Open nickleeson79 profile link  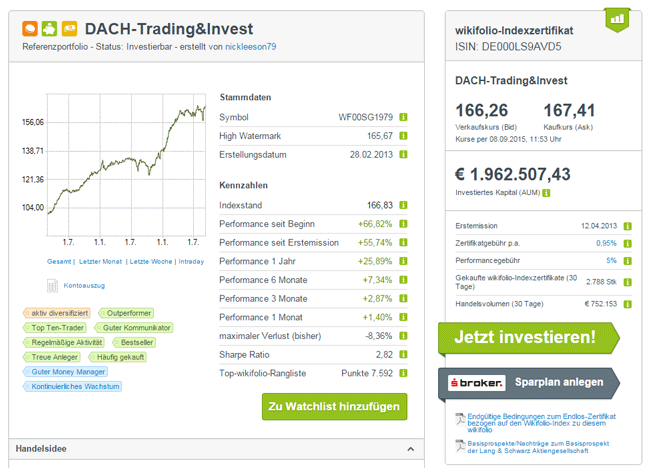pos(250,47)
